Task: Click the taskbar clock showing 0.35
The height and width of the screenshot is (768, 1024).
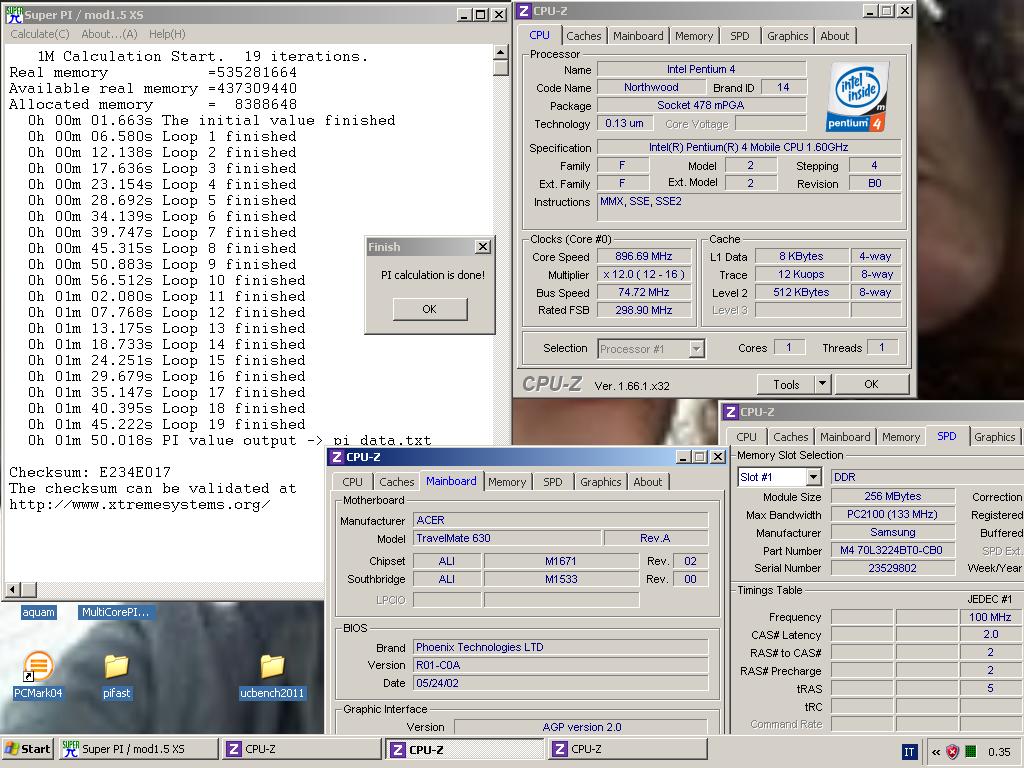Action: 999,752
